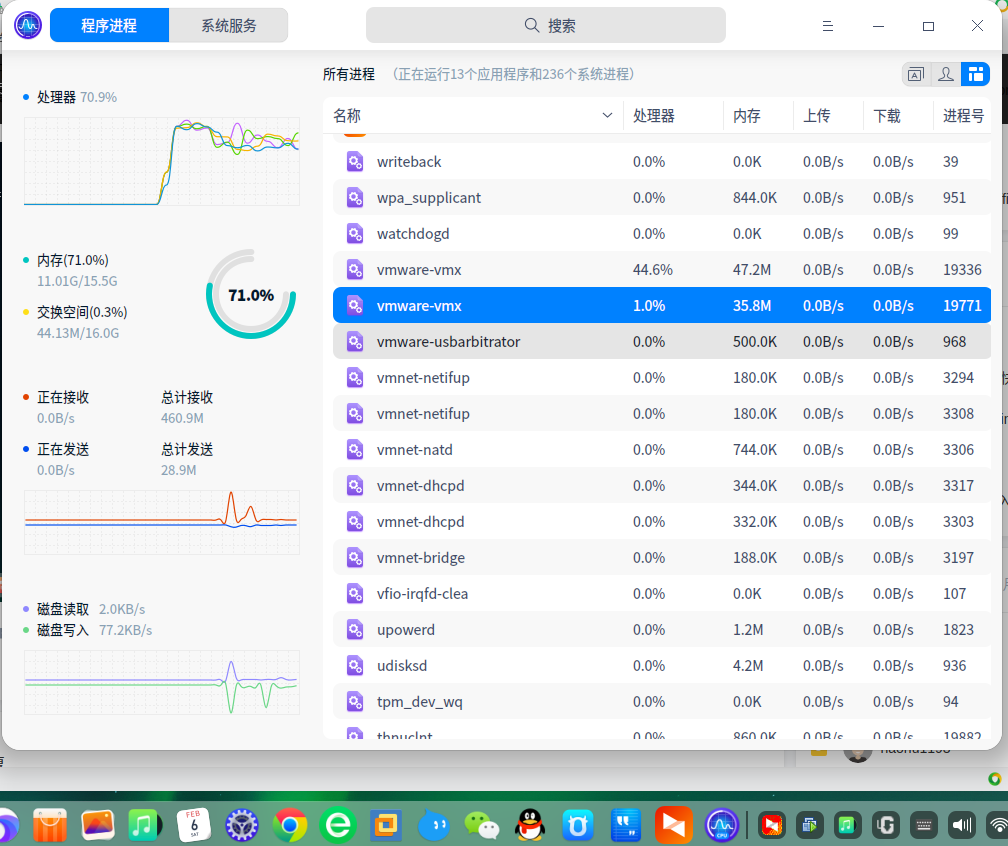Select vmnet-dhcpd row with PID 3303
The height and width of the screenshot is (846, 1008).
pyautogui.click(x=662, y=522)
